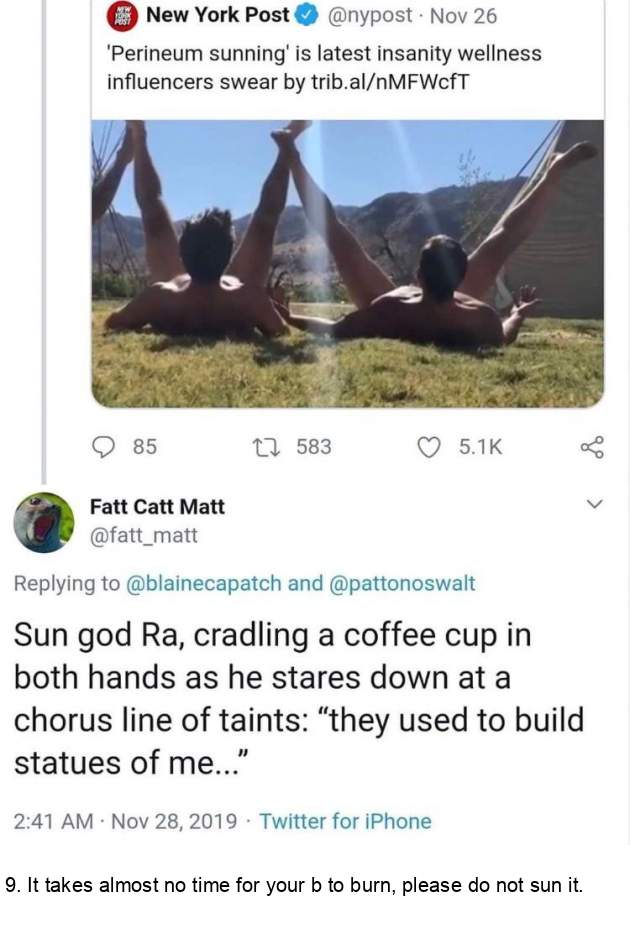630x940 pixels.
Task: Click the share icon on the tweet
Action: pos(592,447)
